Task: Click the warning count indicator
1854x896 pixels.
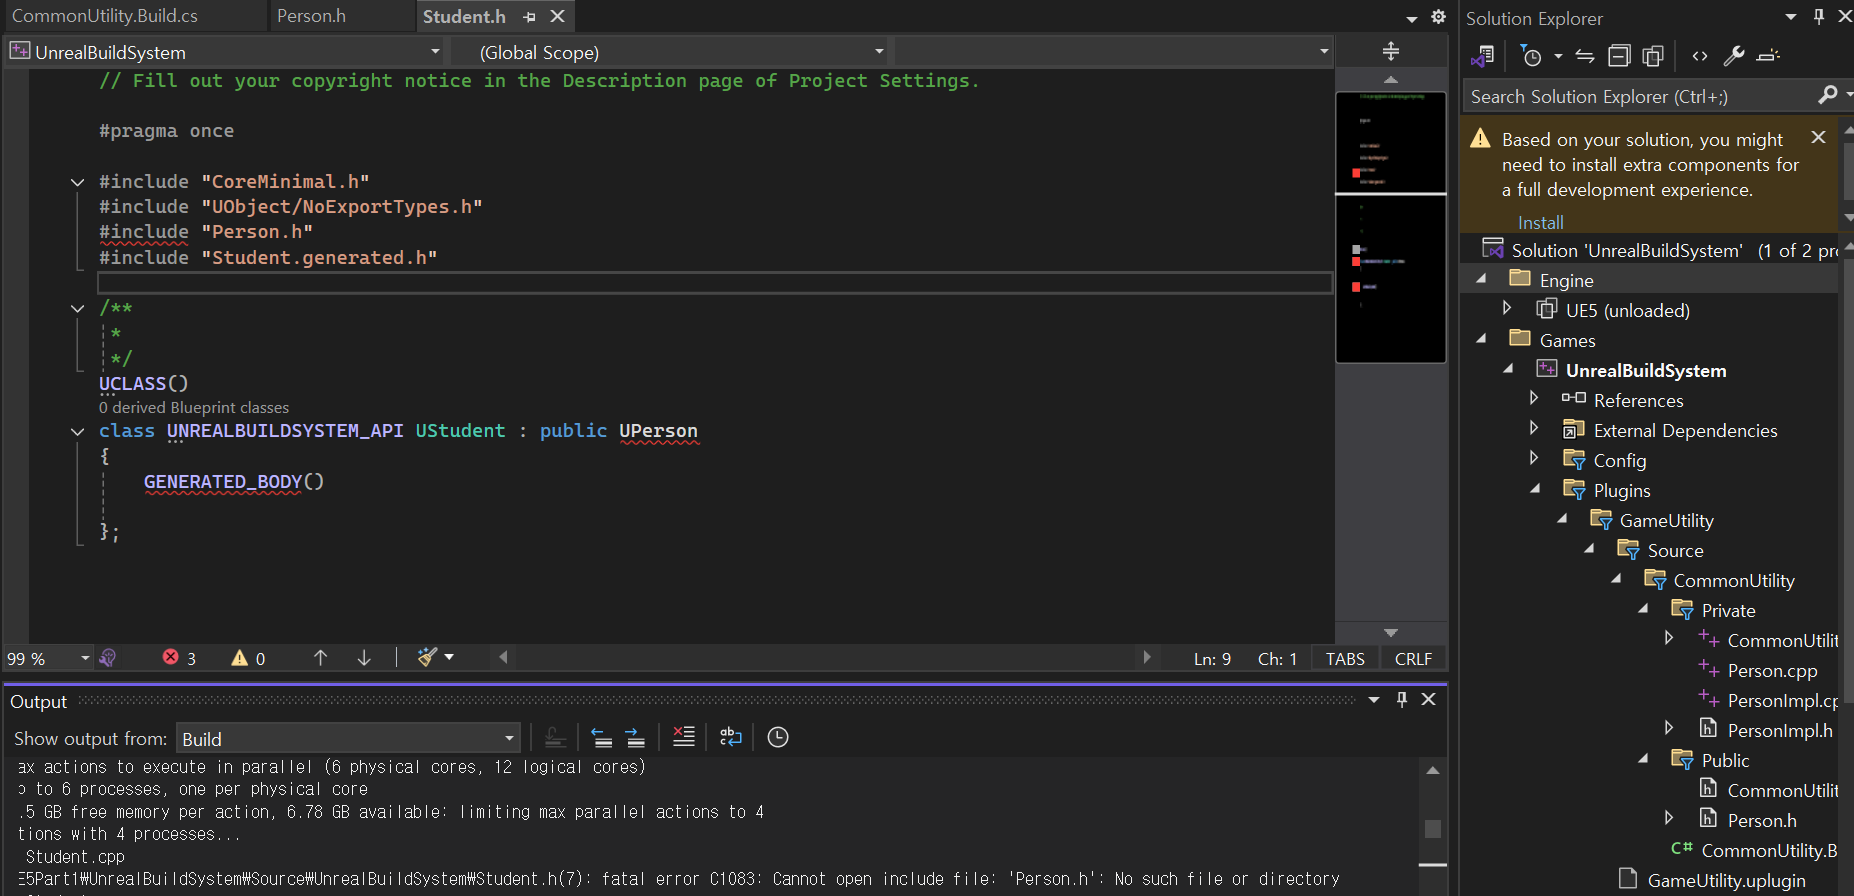Action: (248, 658)
